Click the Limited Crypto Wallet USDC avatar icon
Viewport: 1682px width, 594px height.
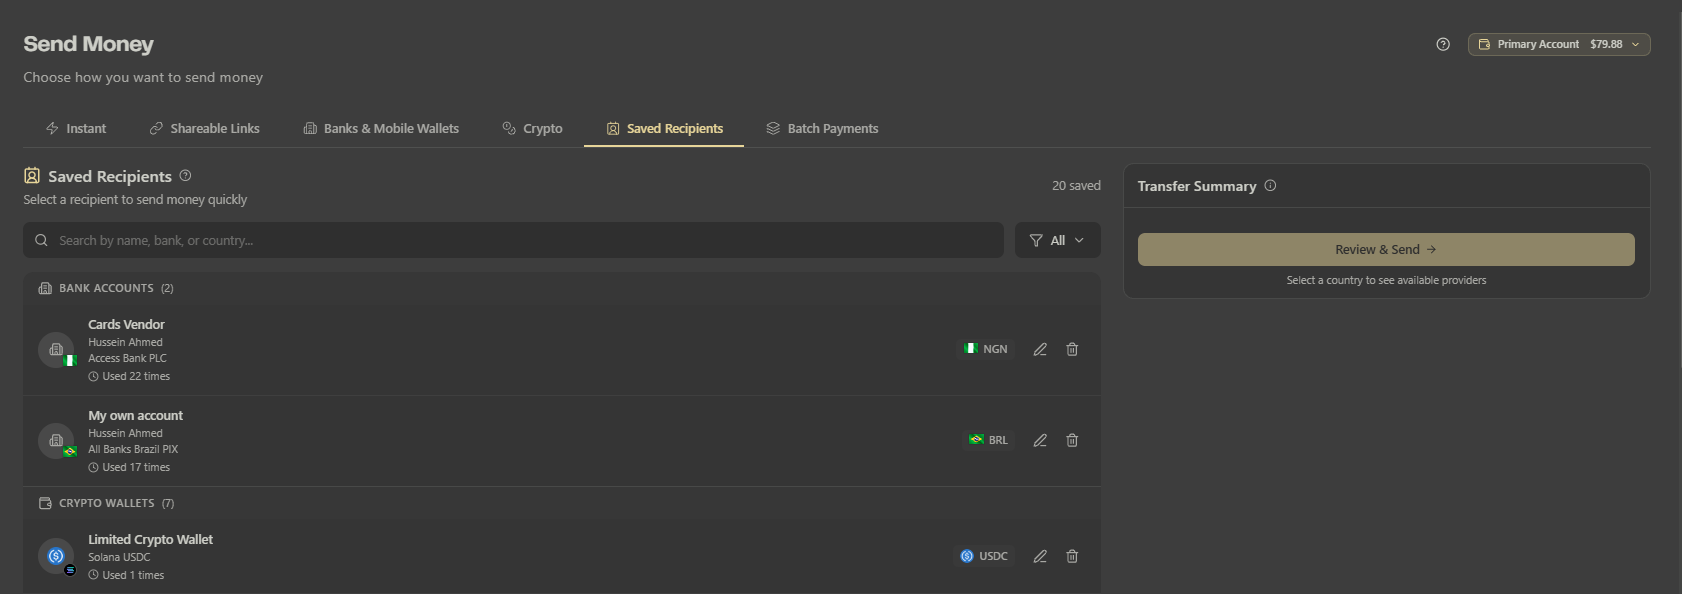[56, 556]
